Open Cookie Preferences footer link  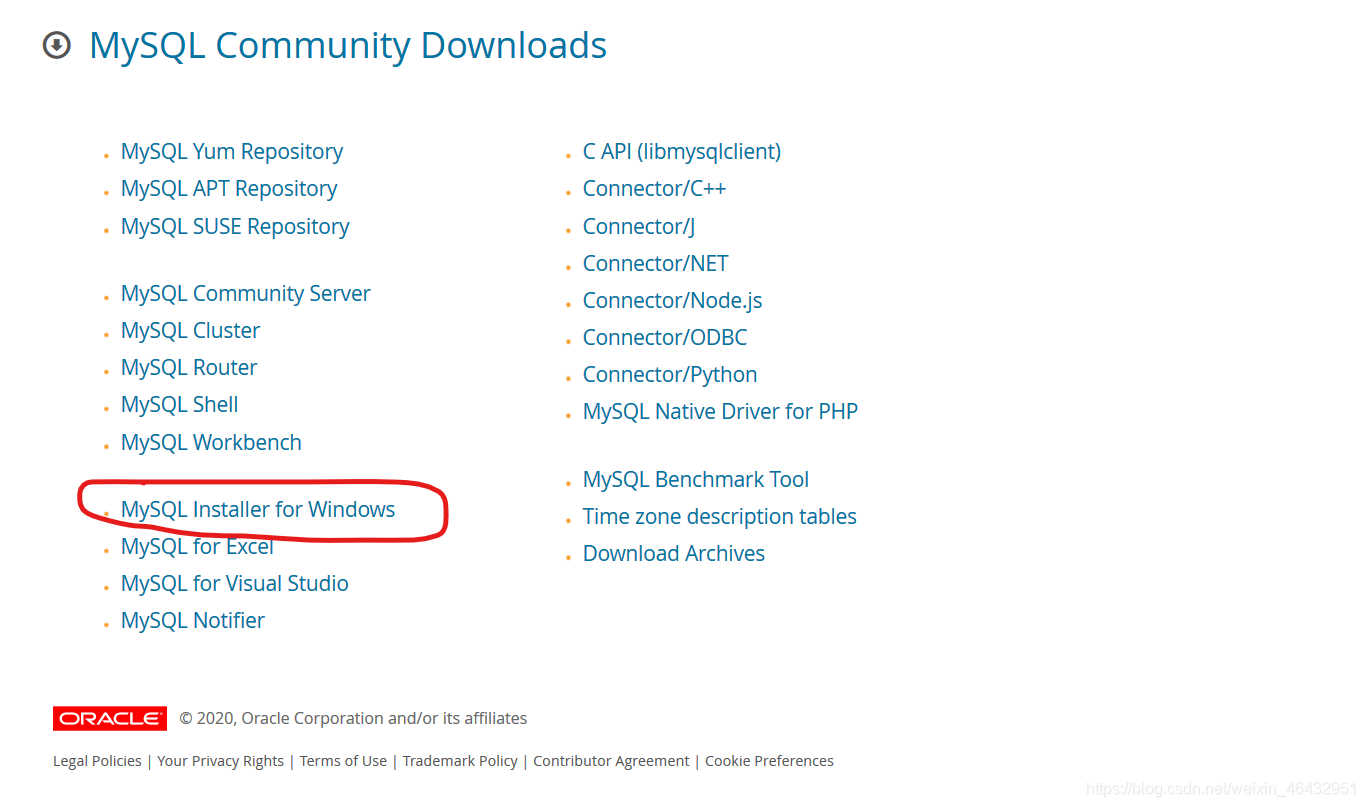769,761
